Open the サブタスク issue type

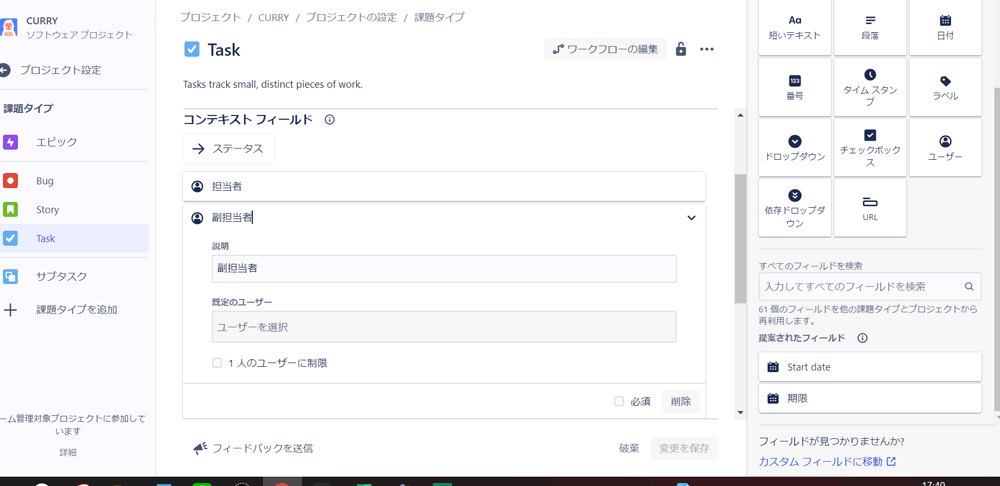(61, 276)
